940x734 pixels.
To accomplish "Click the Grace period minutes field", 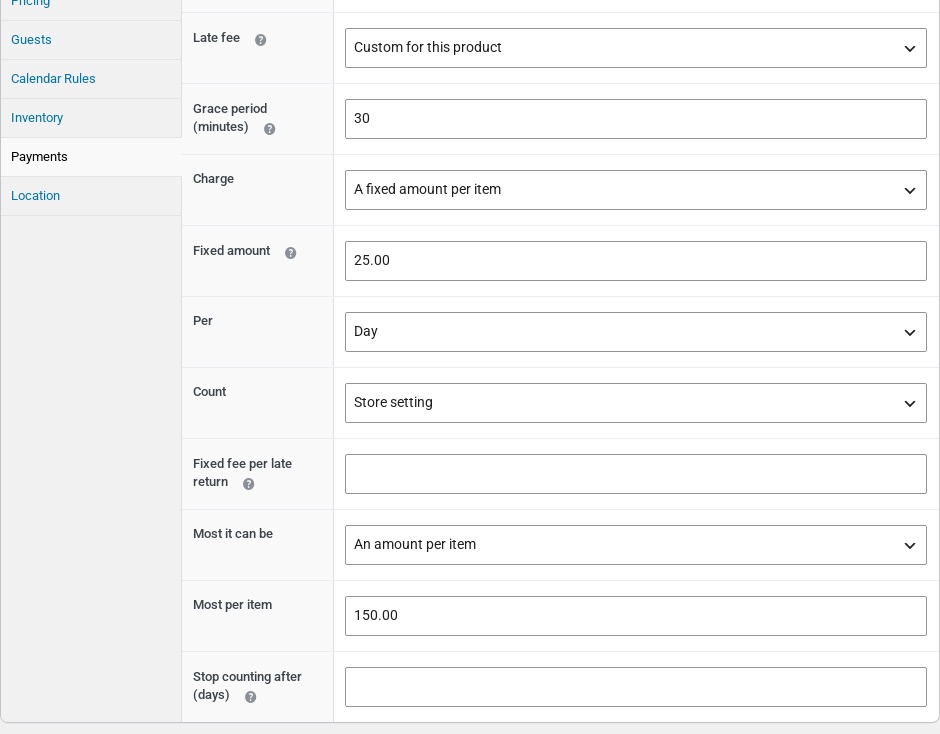I will click(x=635, y=119).
